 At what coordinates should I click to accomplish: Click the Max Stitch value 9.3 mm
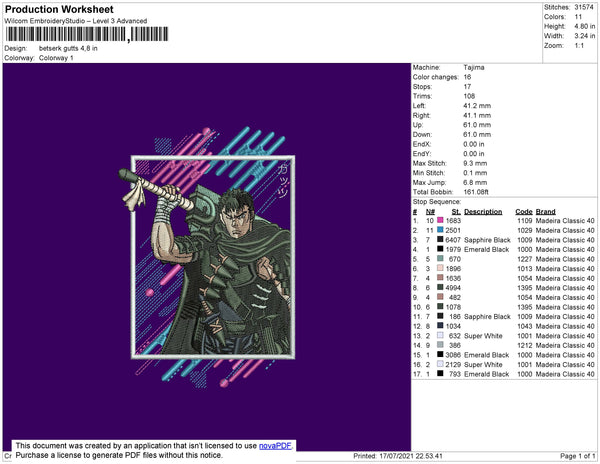pos(475,163)
